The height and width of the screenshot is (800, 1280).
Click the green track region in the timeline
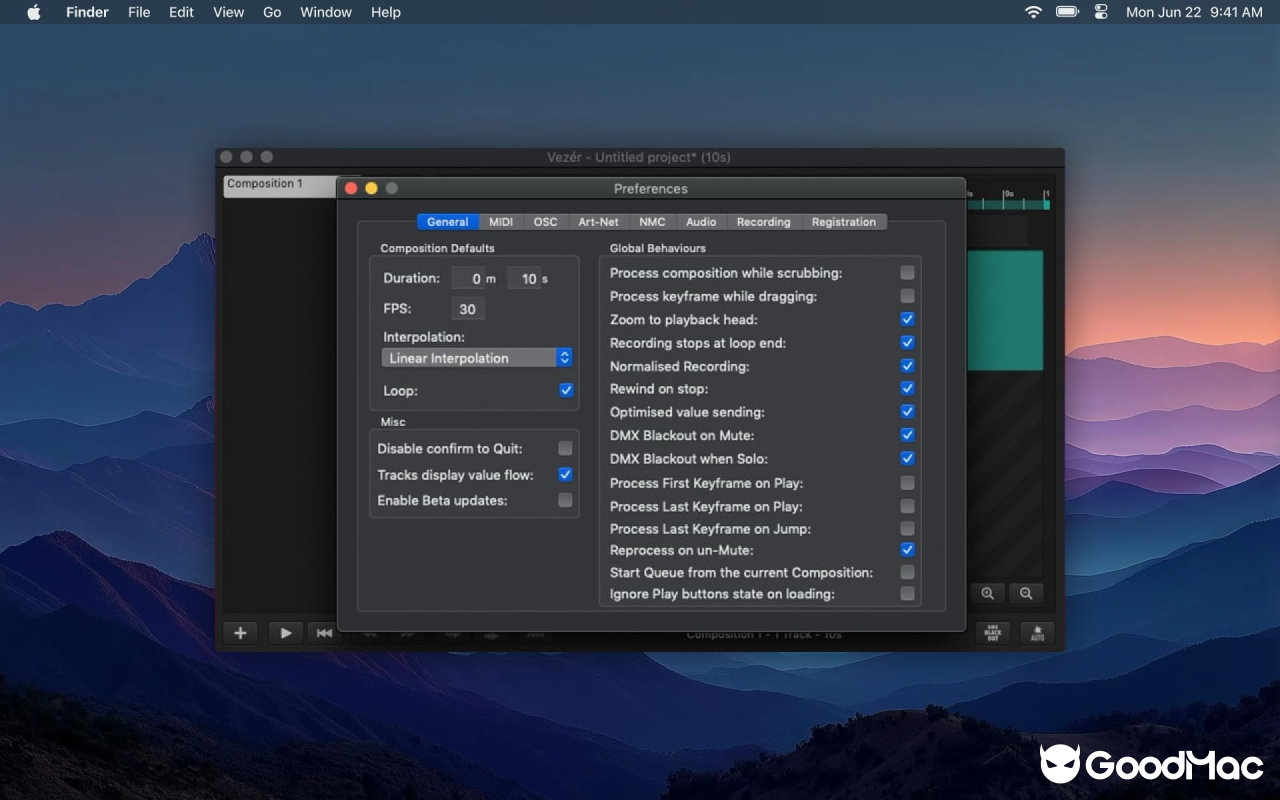tap(1005, 310)
